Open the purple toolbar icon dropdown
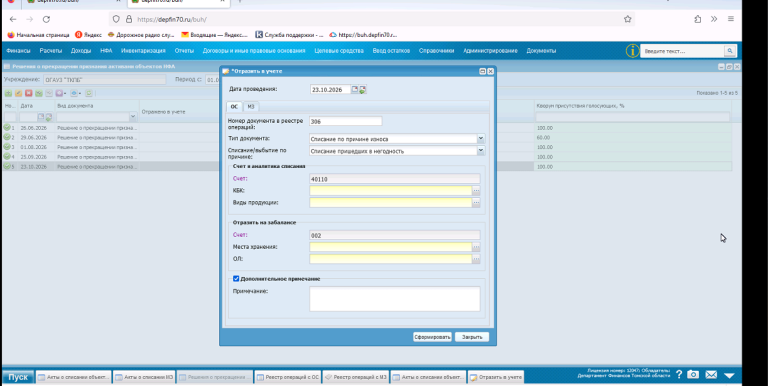The height and width of the screenshot is (386, 768). point(61,93)
